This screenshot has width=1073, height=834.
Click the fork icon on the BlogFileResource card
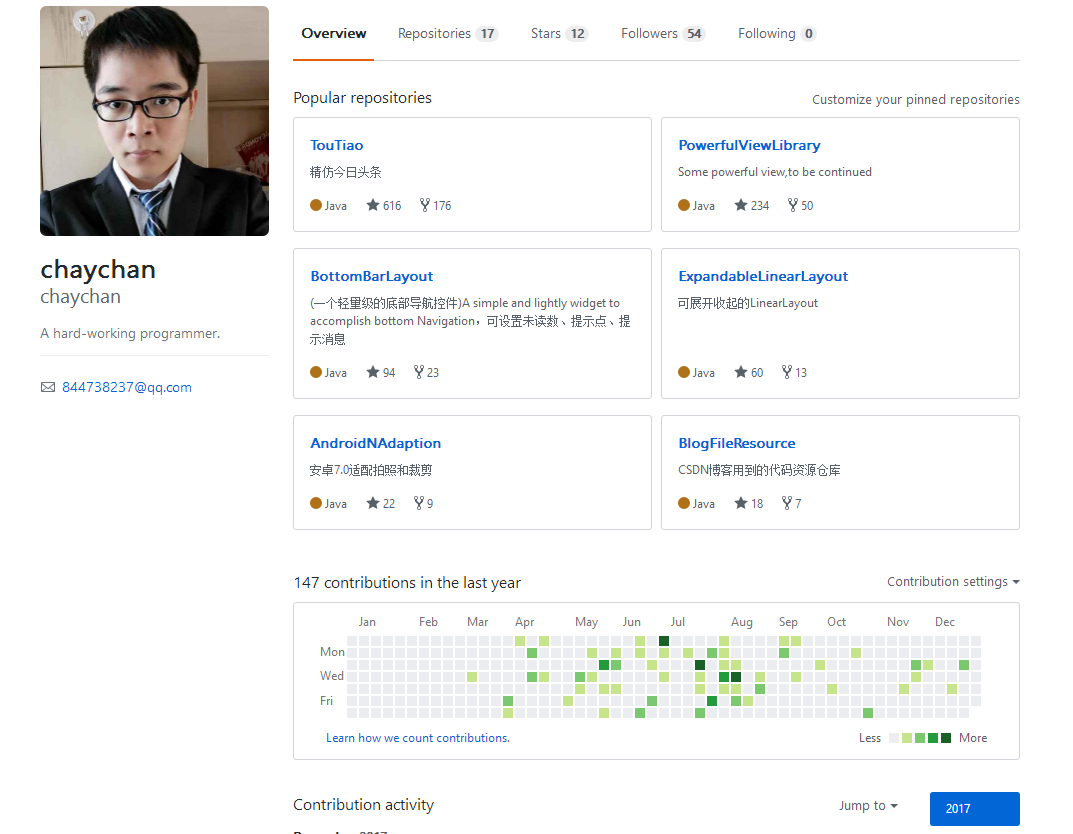point(788,503)
